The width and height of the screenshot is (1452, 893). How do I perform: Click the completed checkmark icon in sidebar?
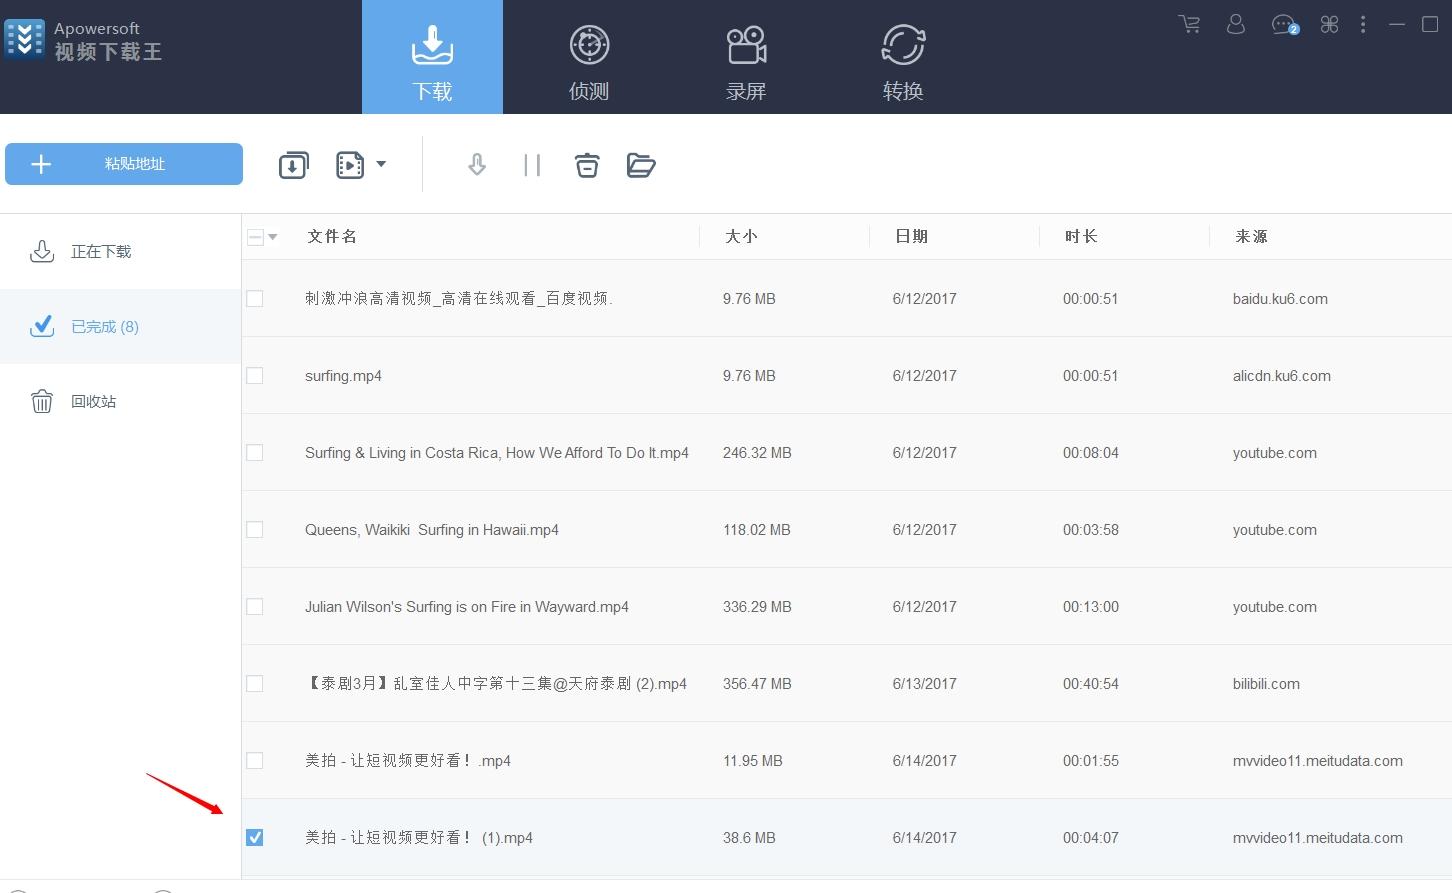click(x=42, y=326)
